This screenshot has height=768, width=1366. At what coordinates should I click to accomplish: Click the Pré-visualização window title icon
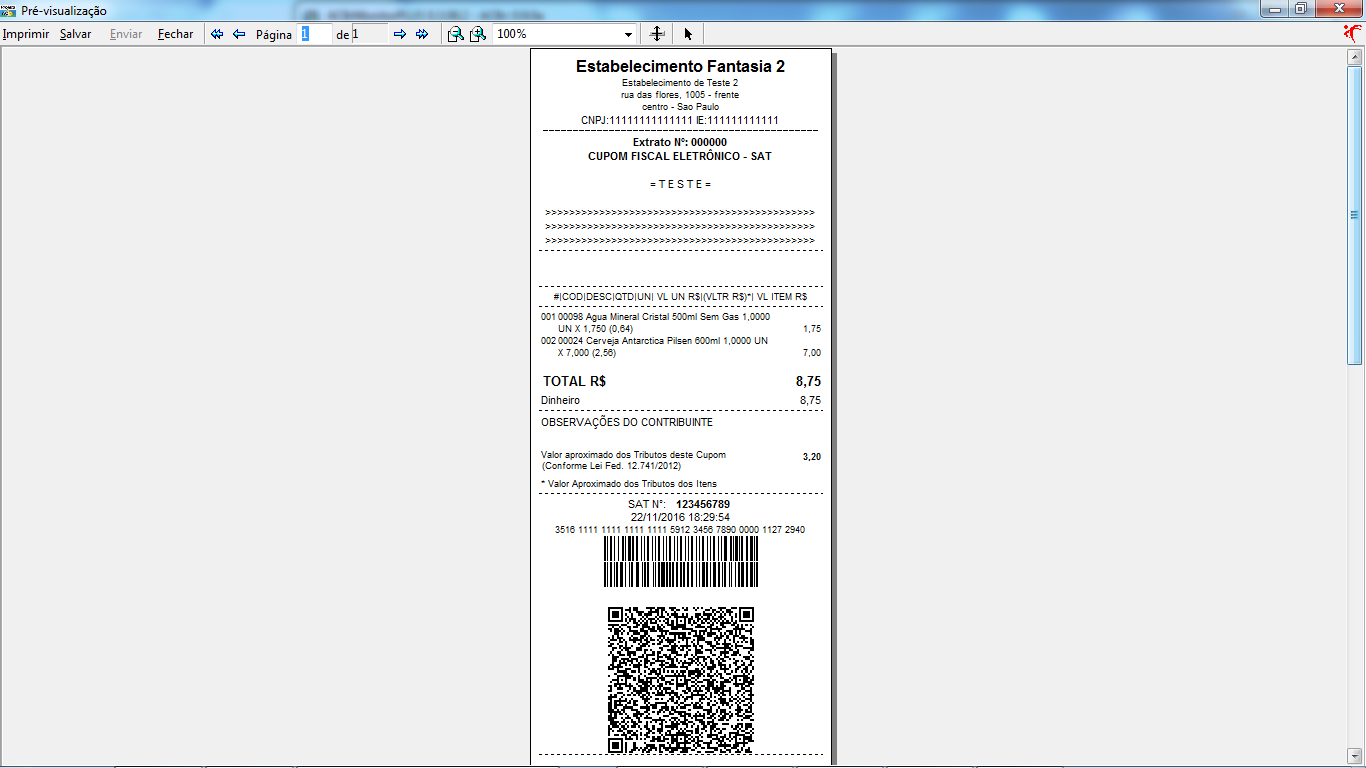point(9,10)
